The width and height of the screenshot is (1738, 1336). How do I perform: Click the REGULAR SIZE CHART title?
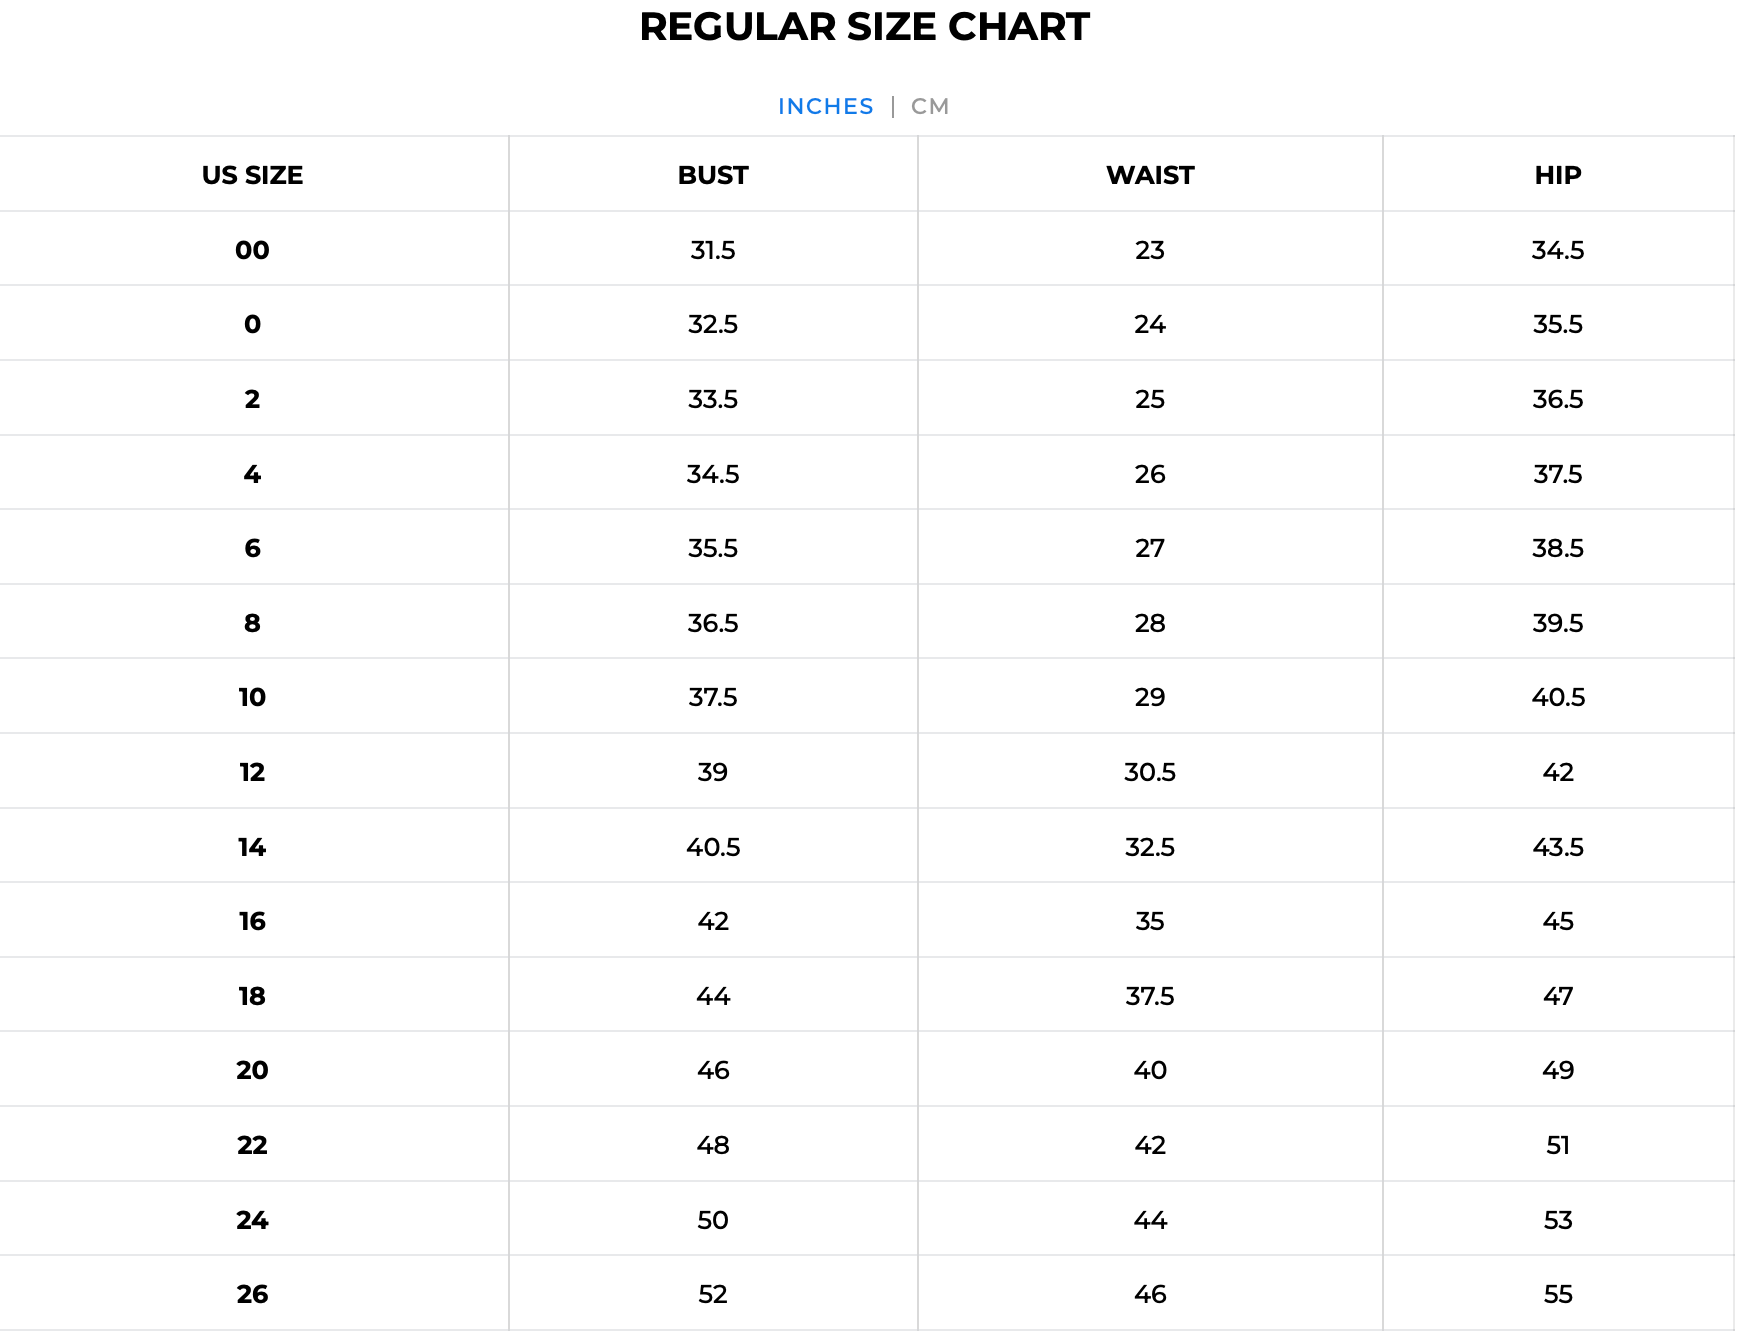[865, 27]
